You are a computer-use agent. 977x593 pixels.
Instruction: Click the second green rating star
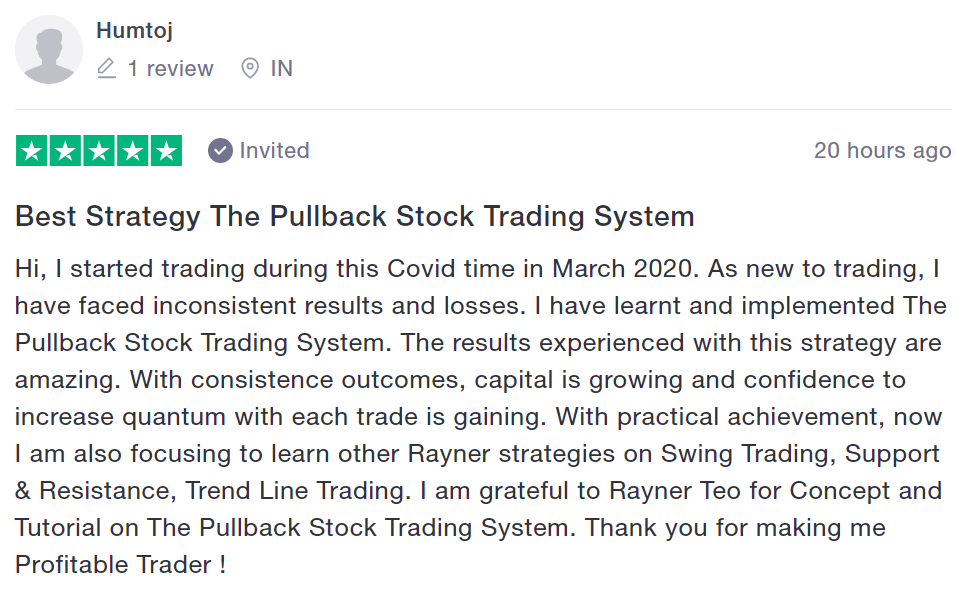pos(65,151)
